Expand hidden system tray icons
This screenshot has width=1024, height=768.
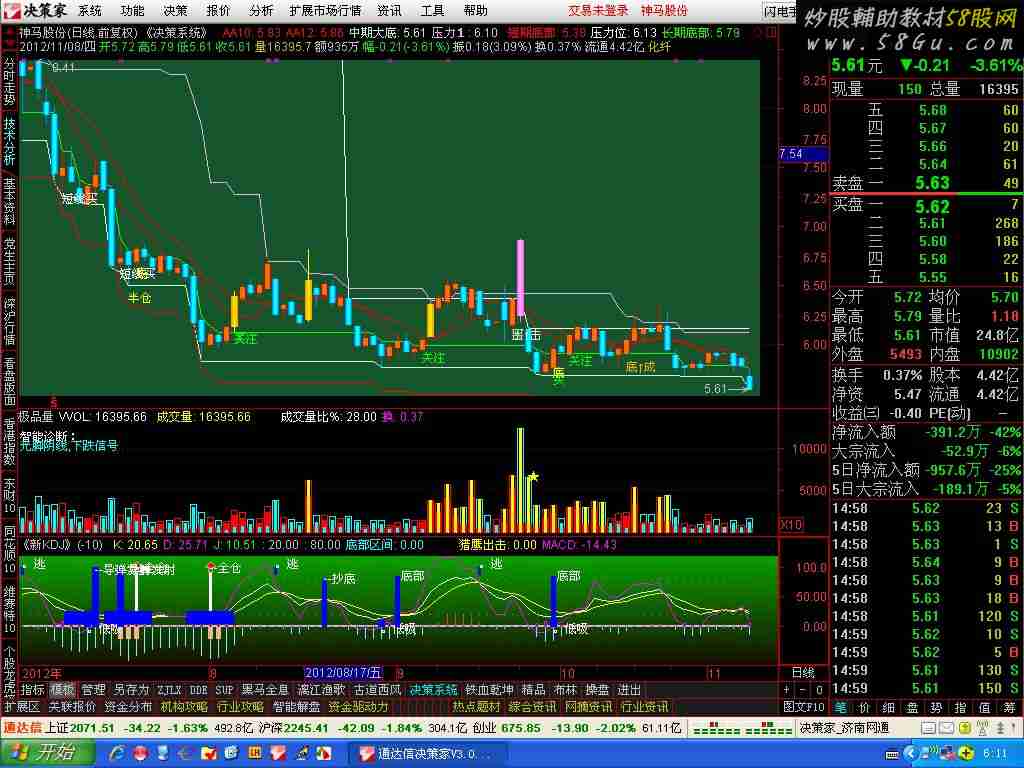click(x=913, y=754)
